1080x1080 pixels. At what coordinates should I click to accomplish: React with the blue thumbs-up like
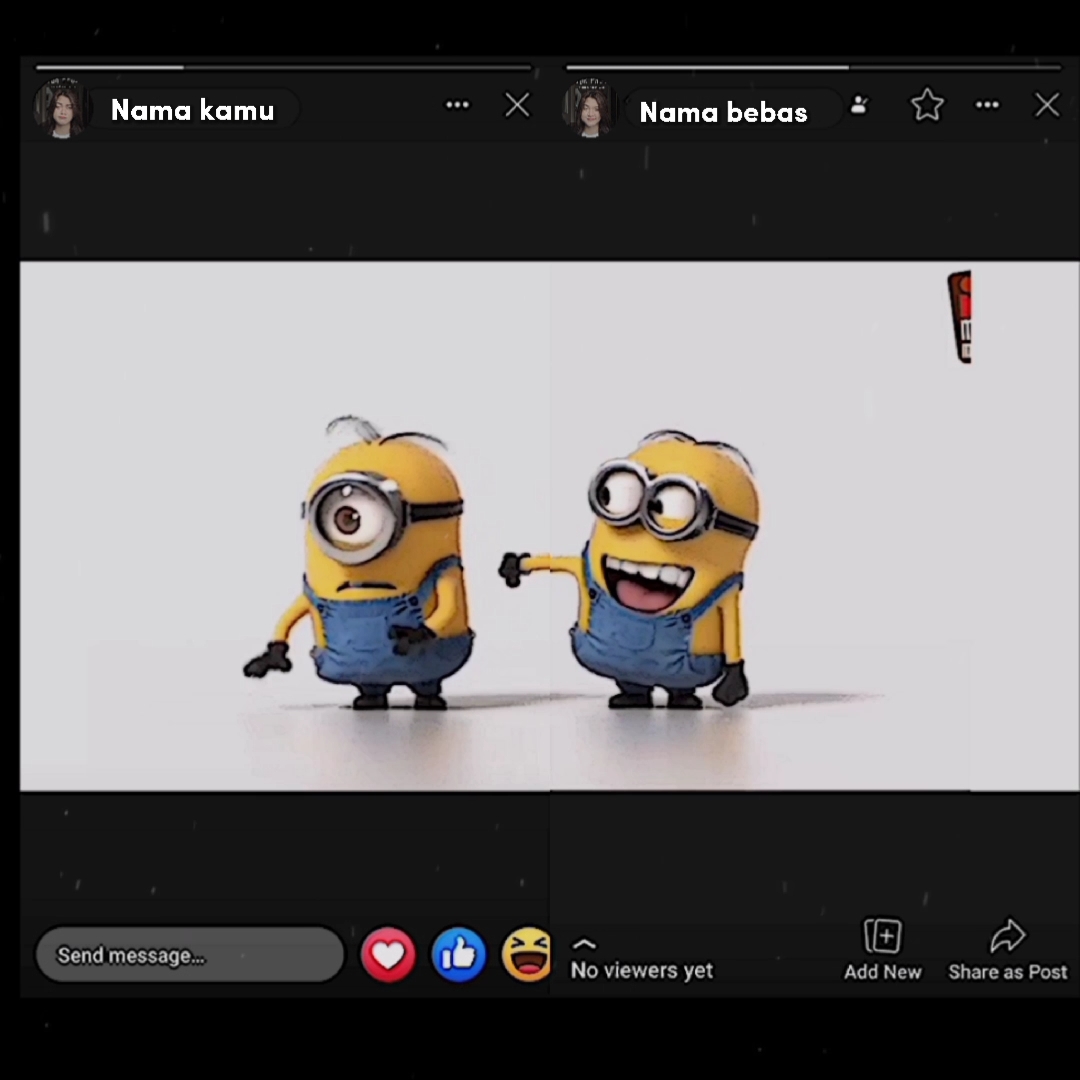pos(459,955)
